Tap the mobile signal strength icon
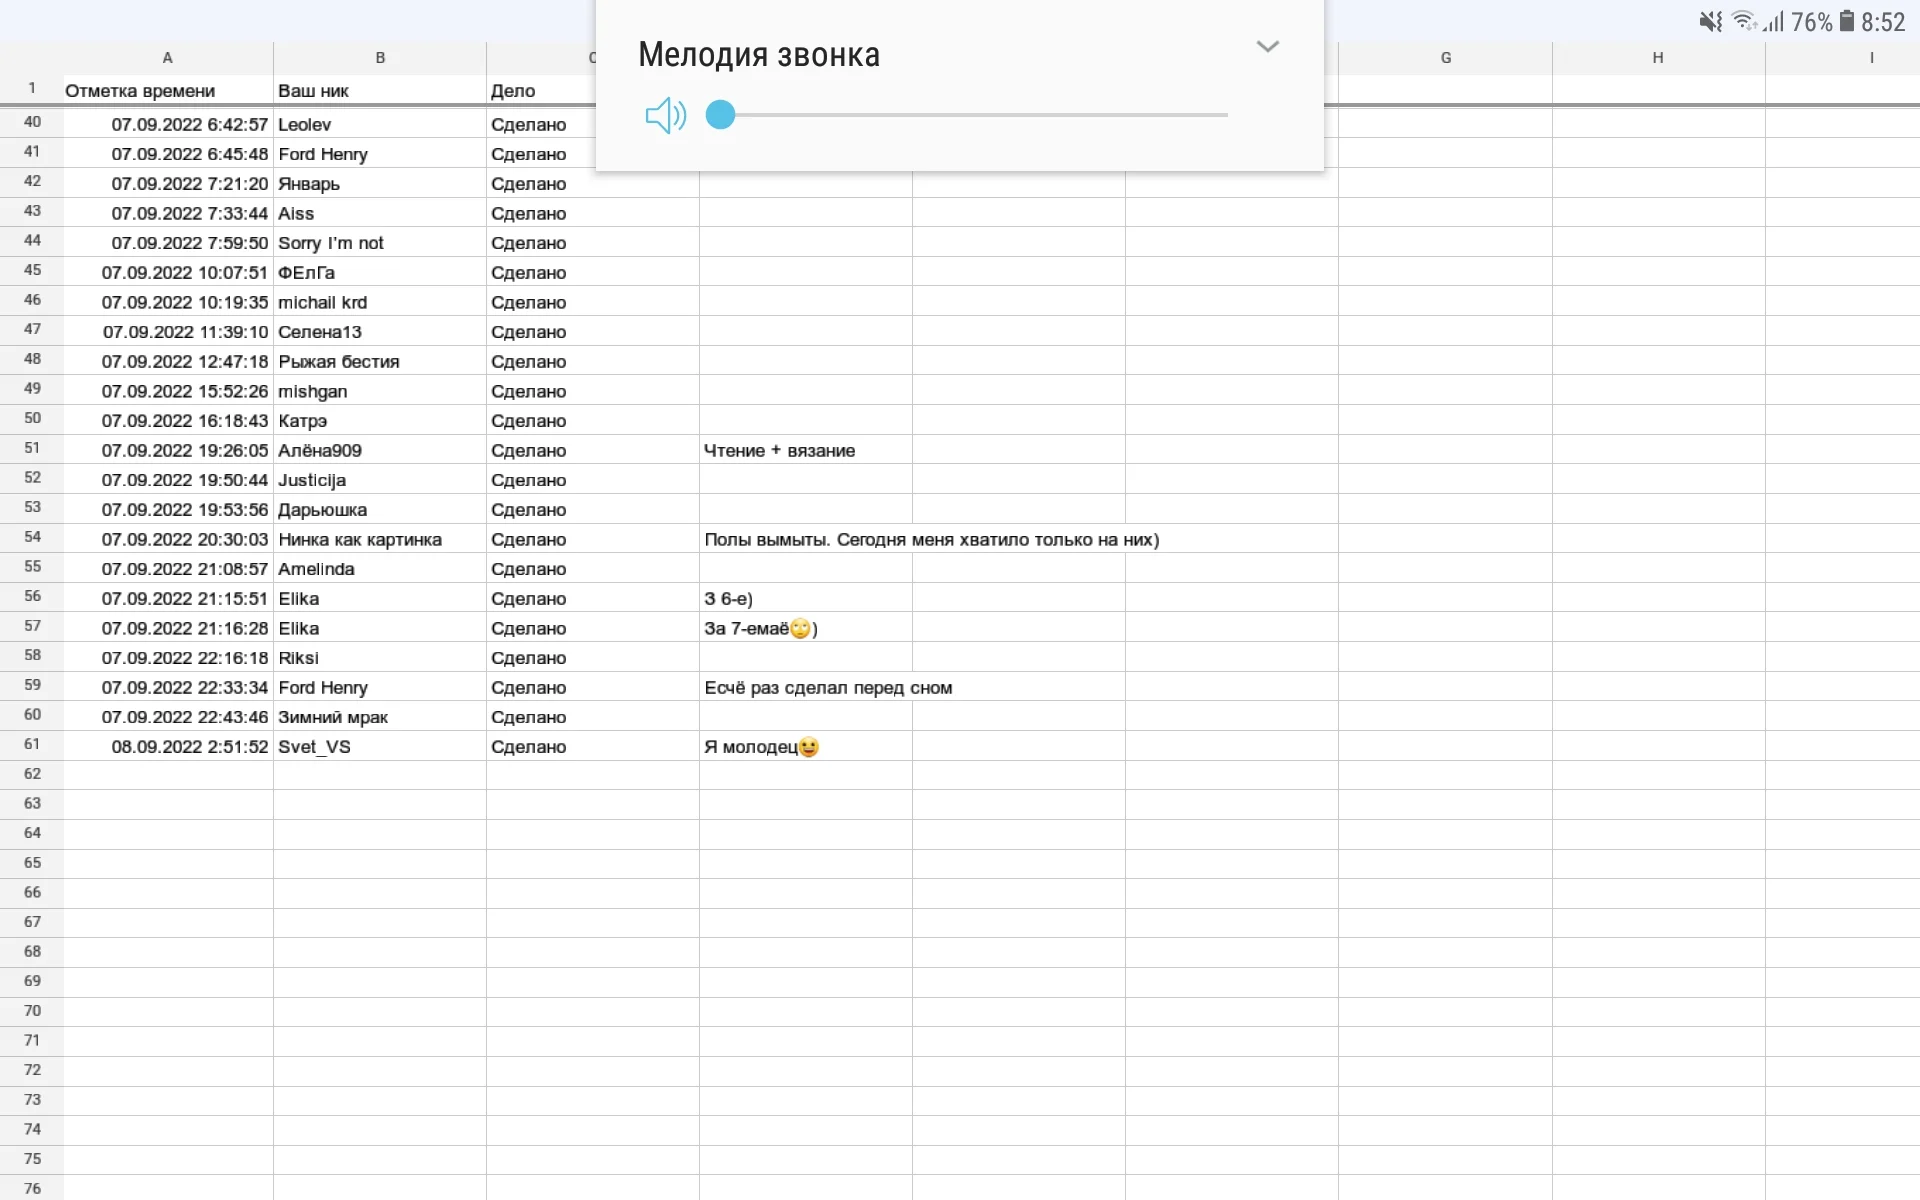 tap(1773, 22)
